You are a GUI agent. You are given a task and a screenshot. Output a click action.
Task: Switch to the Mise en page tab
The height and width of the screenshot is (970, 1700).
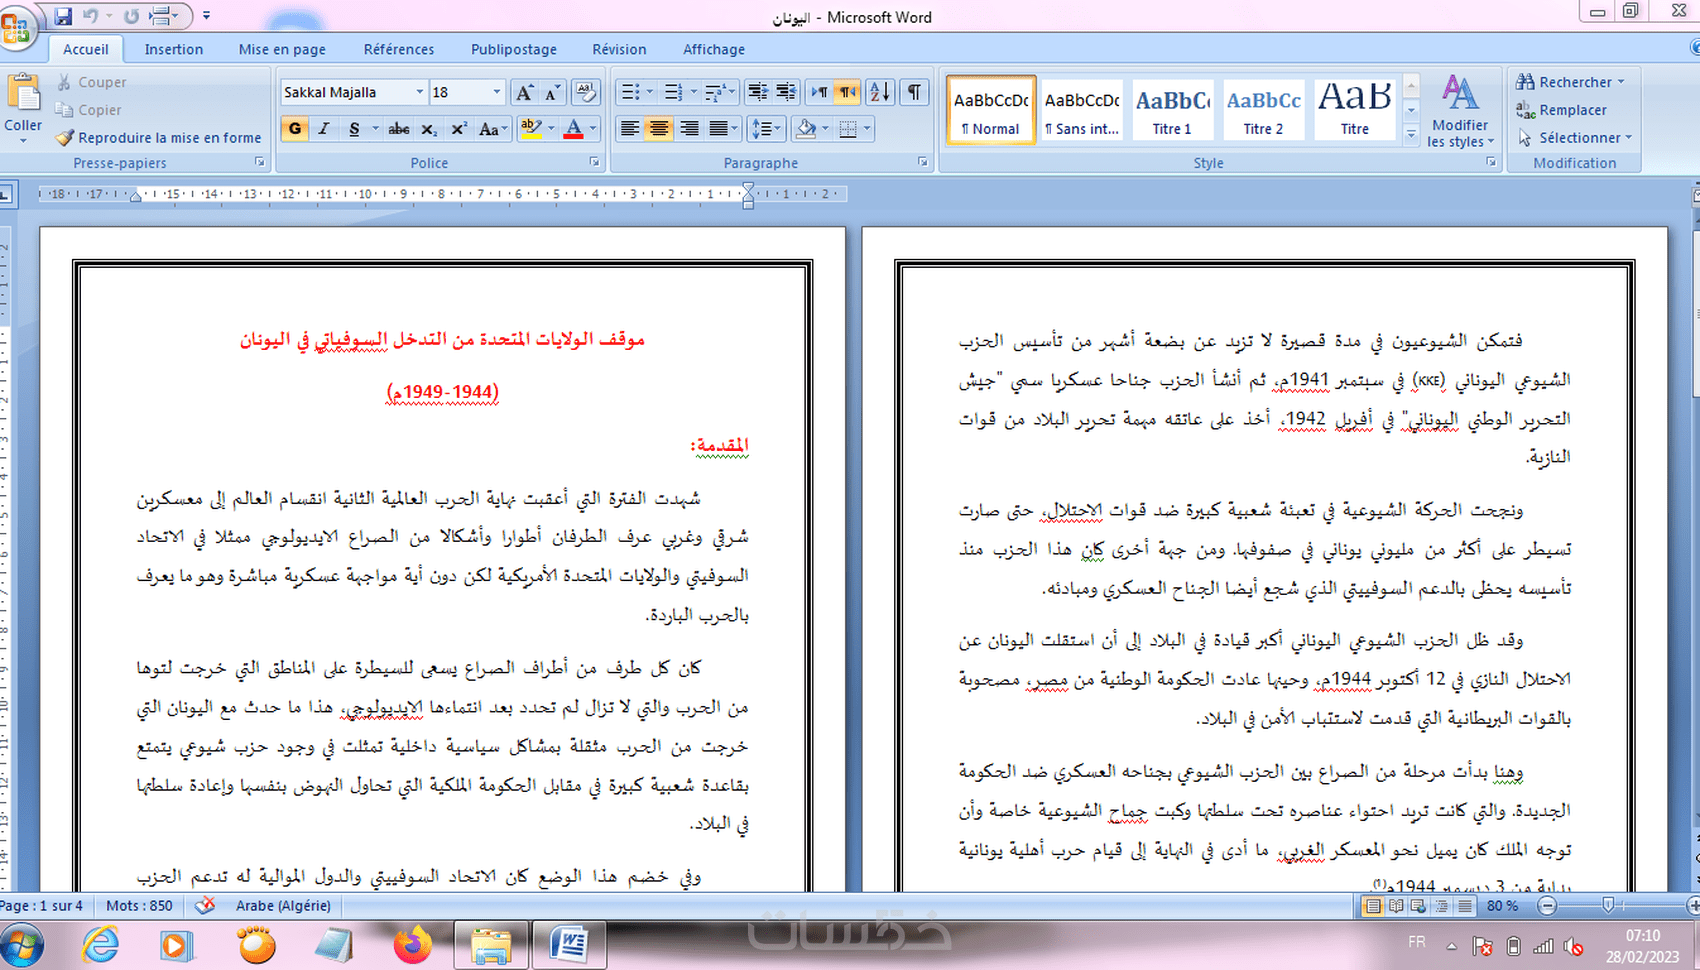(282, 49)
